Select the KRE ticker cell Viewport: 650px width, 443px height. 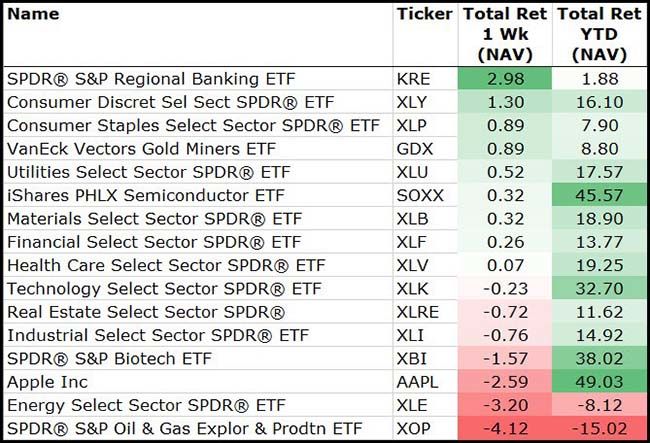coord(415,78)
